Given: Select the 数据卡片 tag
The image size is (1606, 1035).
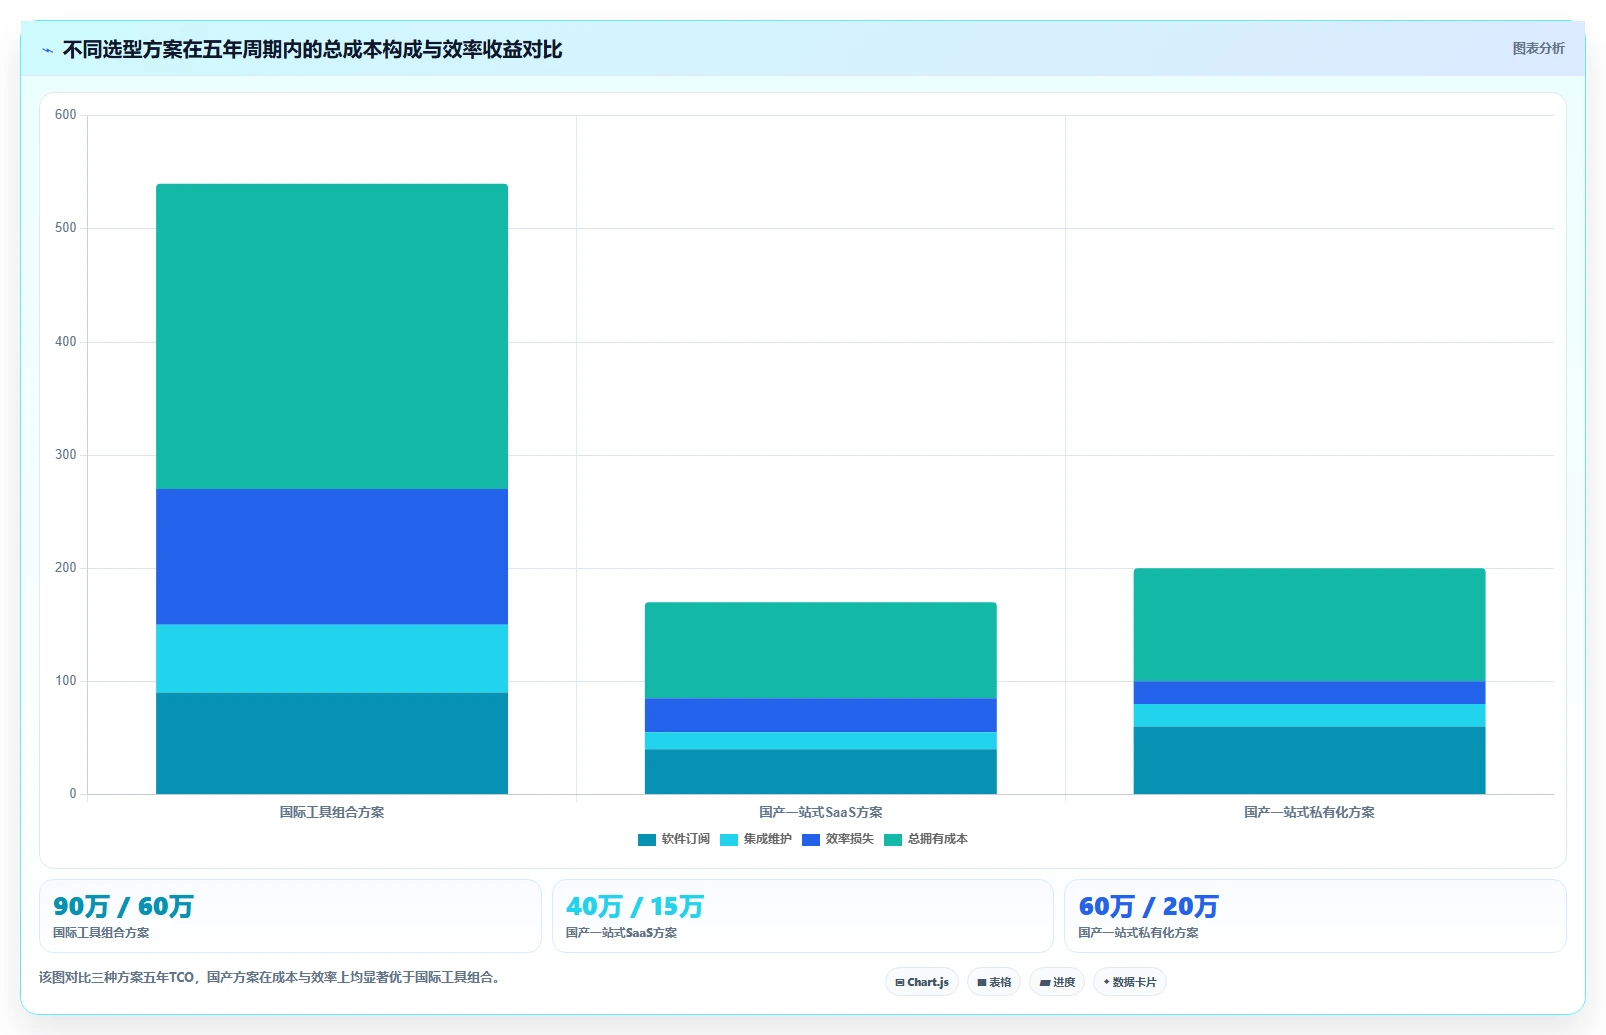Looking at the screenshot, I should 1130,982.
